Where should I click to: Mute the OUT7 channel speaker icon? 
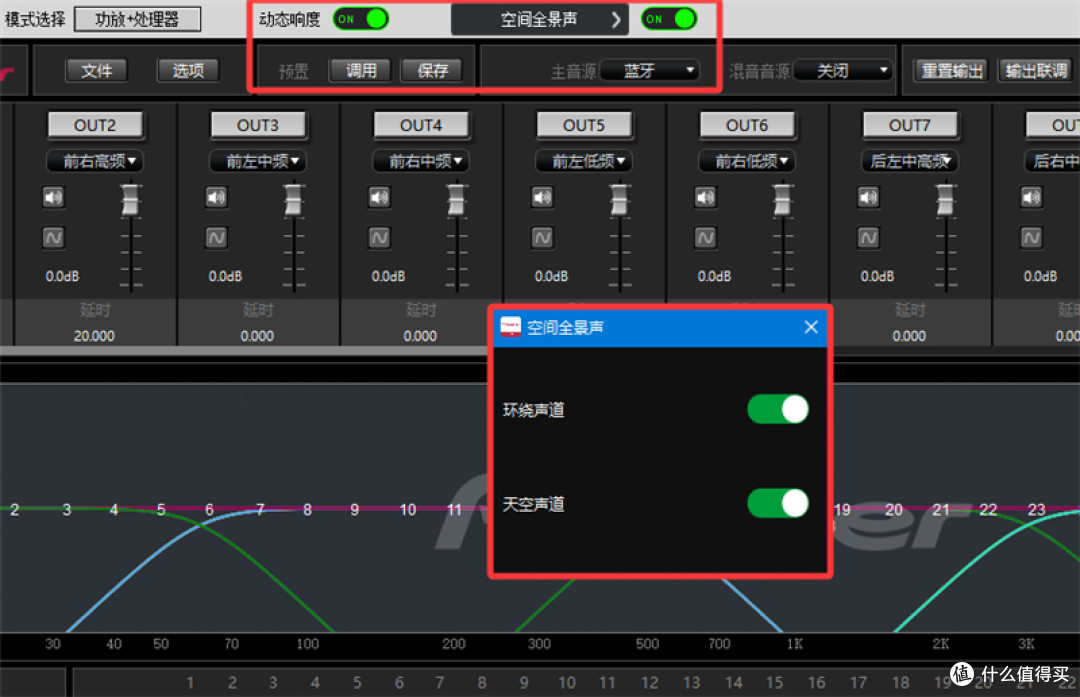pyautogui.click(x=869, y=198)
